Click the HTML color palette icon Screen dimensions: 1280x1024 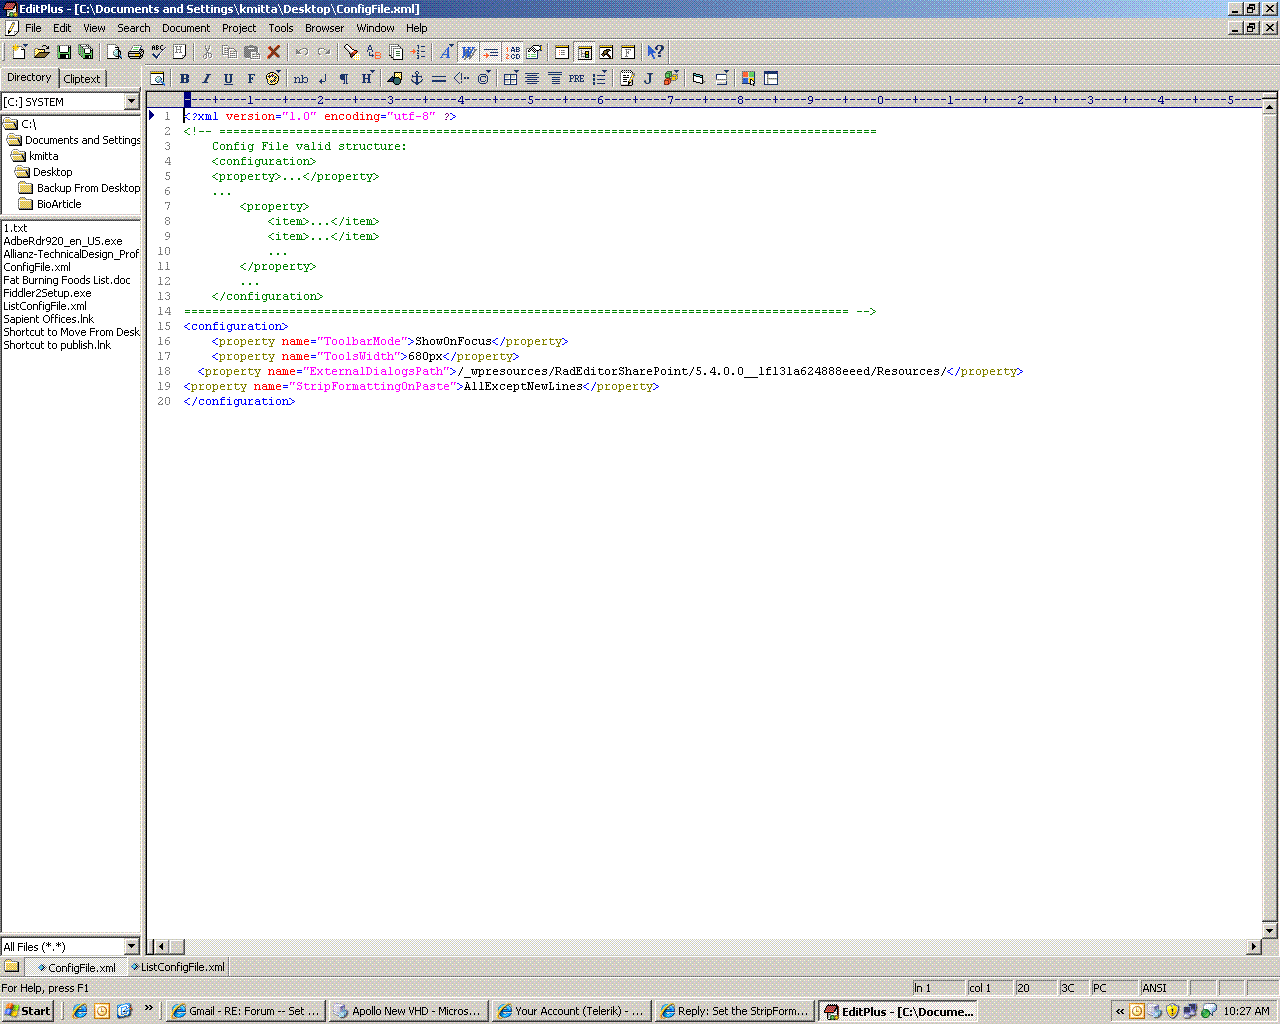coord(272,78)
